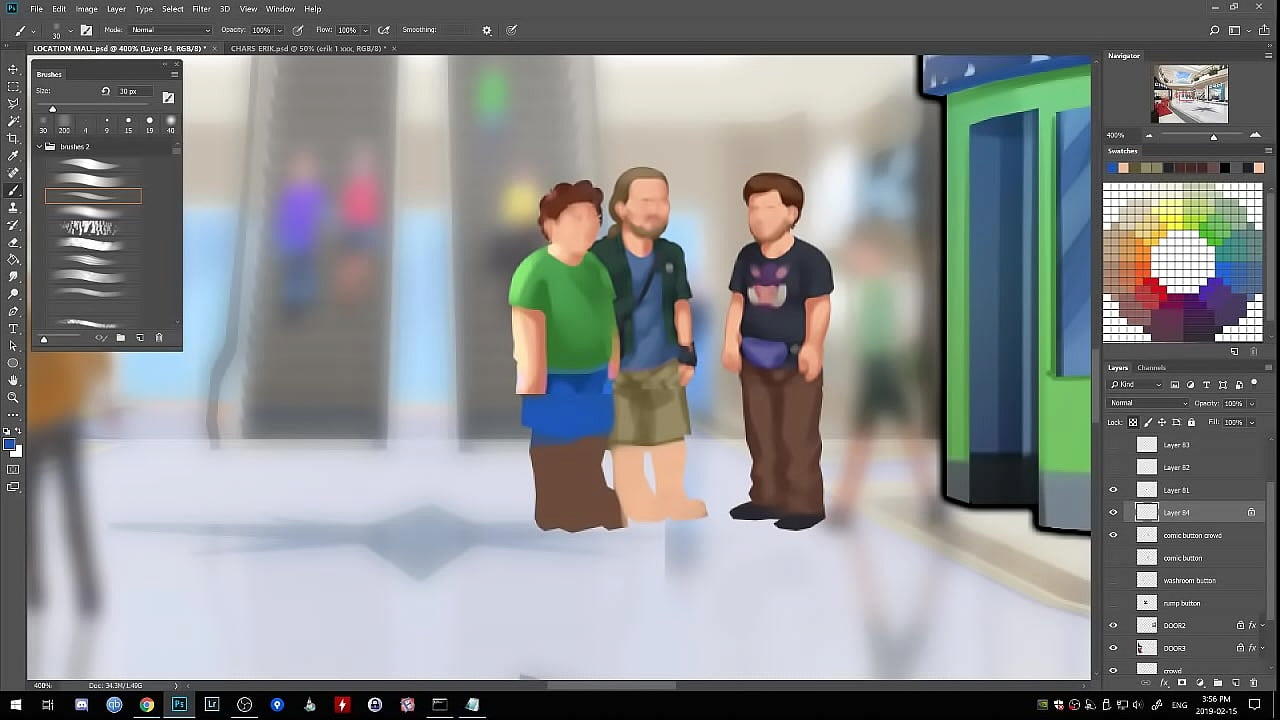Click the delete layer trash icon
The height and width of the screenshot is (720, 1280).
coord(1253,683)
